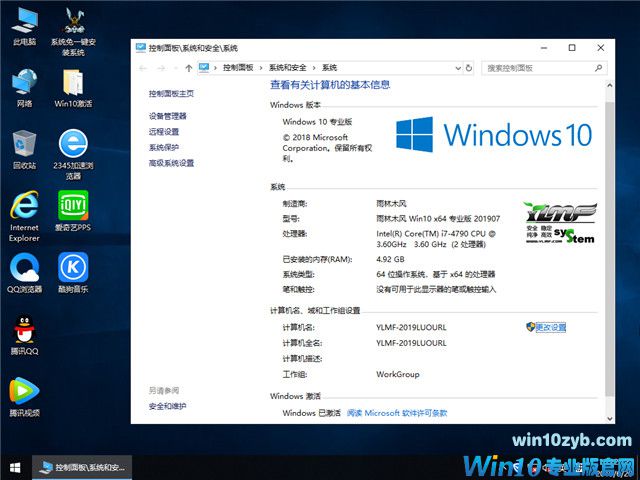Open the This PC desktop icon
This screenshot has width=640, height=480.
click(x=24, y=26)
